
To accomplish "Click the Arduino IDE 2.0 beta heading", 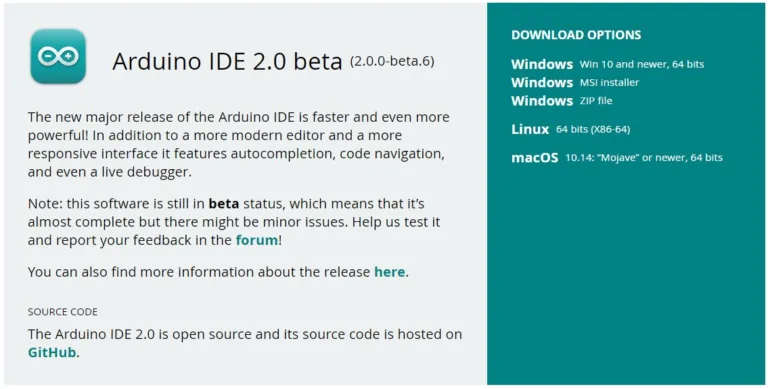I will pos(227,62).
